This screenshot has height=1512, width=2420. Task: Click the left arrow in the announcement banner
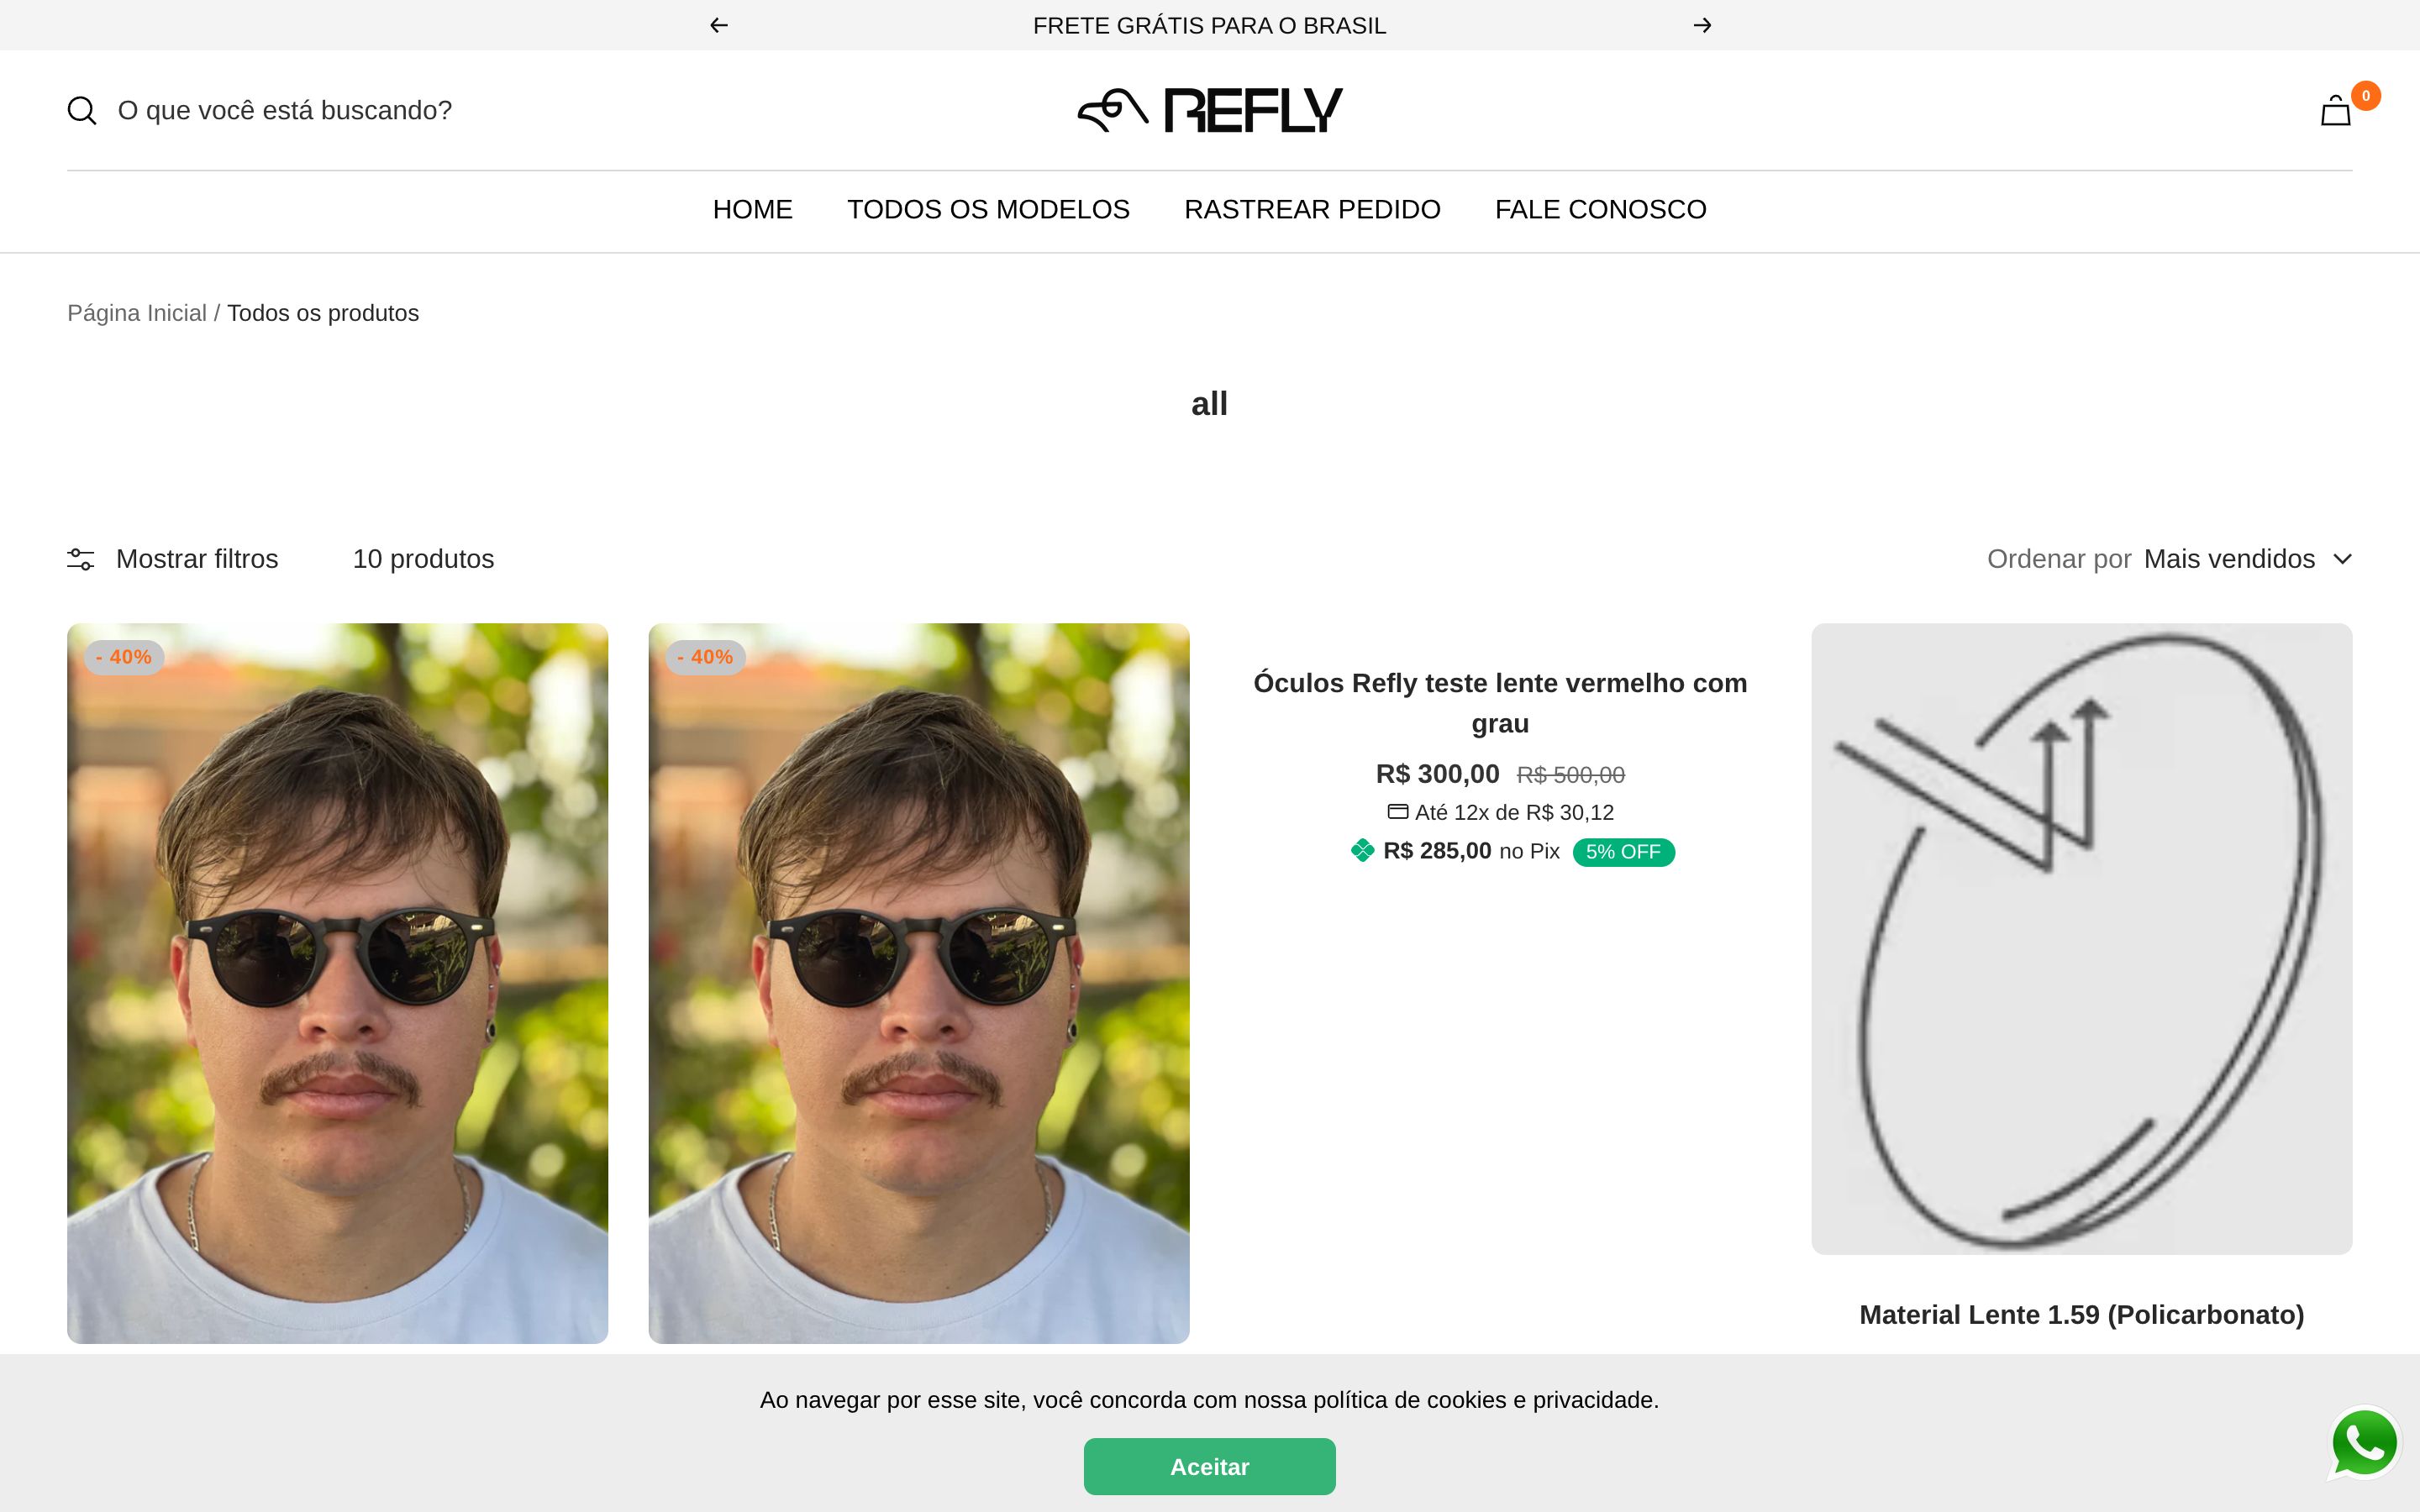click(717, 25)
